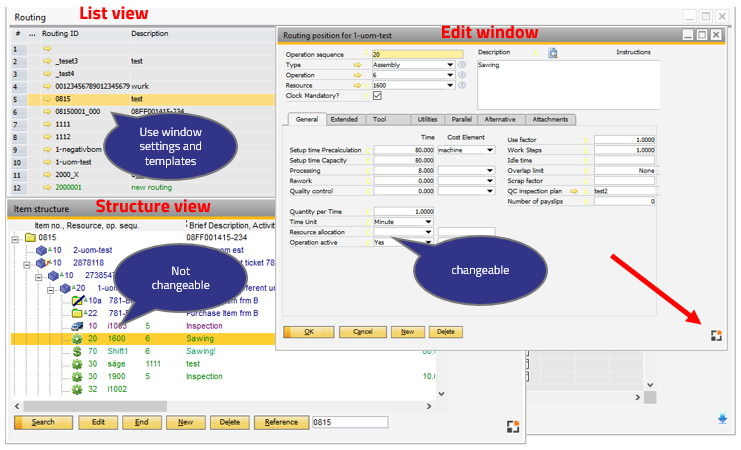Screen dimensions: 741x450
Task: Collapse the 0815 root tree node
Action: [16, 238]
